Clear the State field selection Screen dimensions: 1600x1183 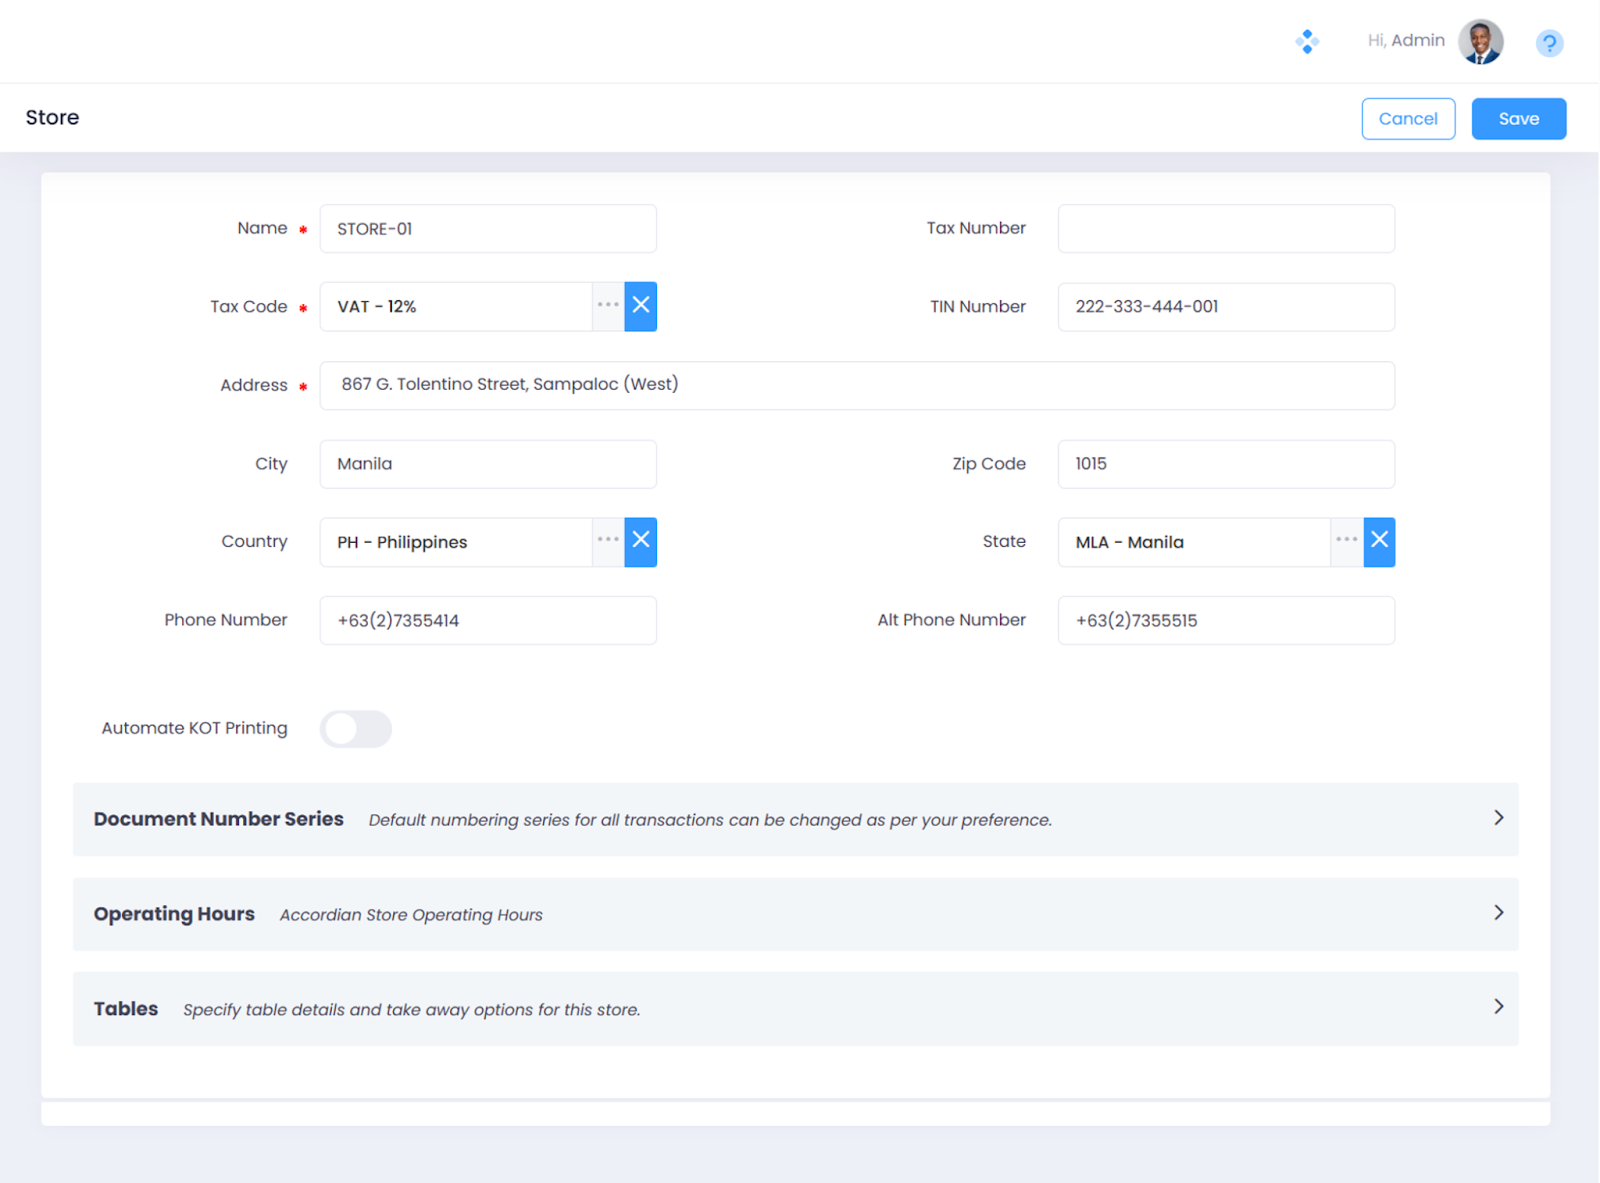(x=1378, y=541)
